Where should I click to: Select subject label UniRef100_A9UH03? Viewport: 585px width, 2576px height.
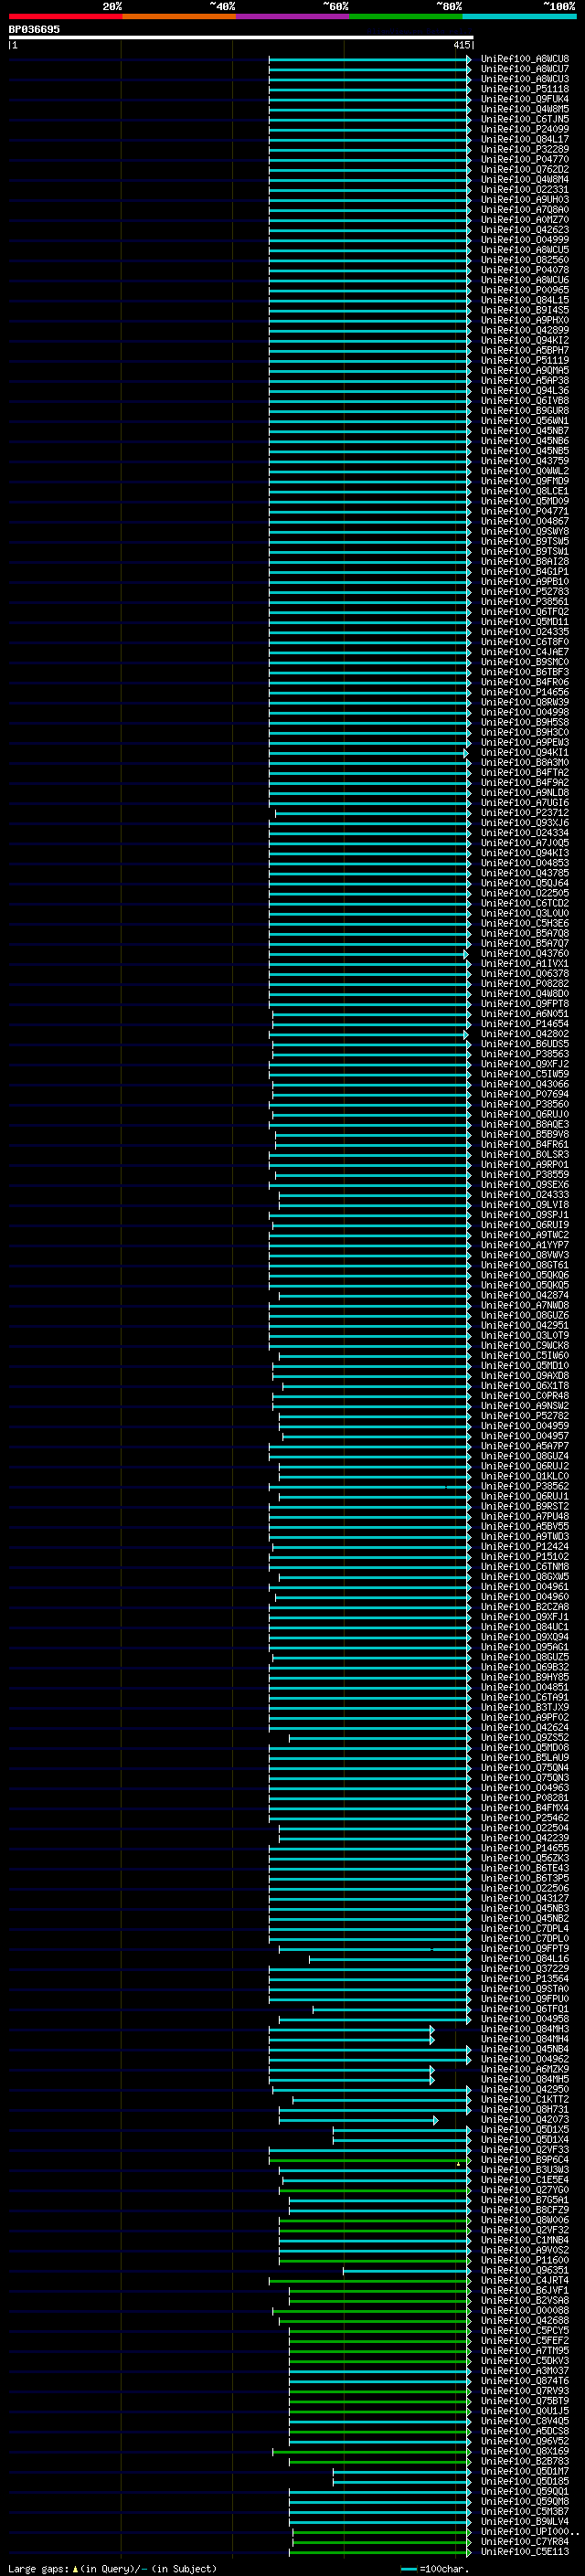(525, 200)
